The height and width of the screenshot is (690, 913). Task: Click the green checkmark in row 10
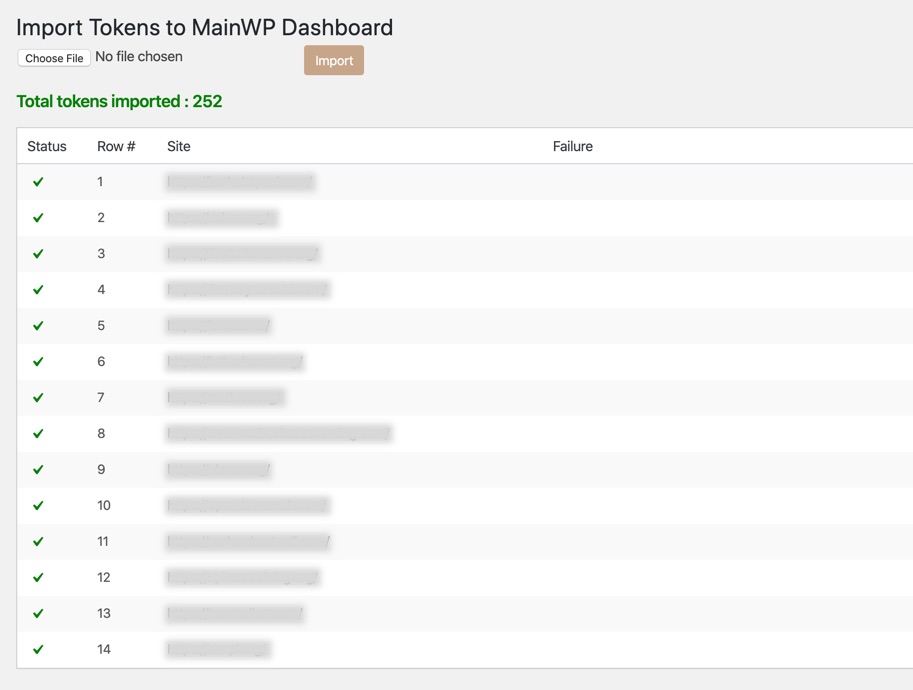click(x=38, y=505)
